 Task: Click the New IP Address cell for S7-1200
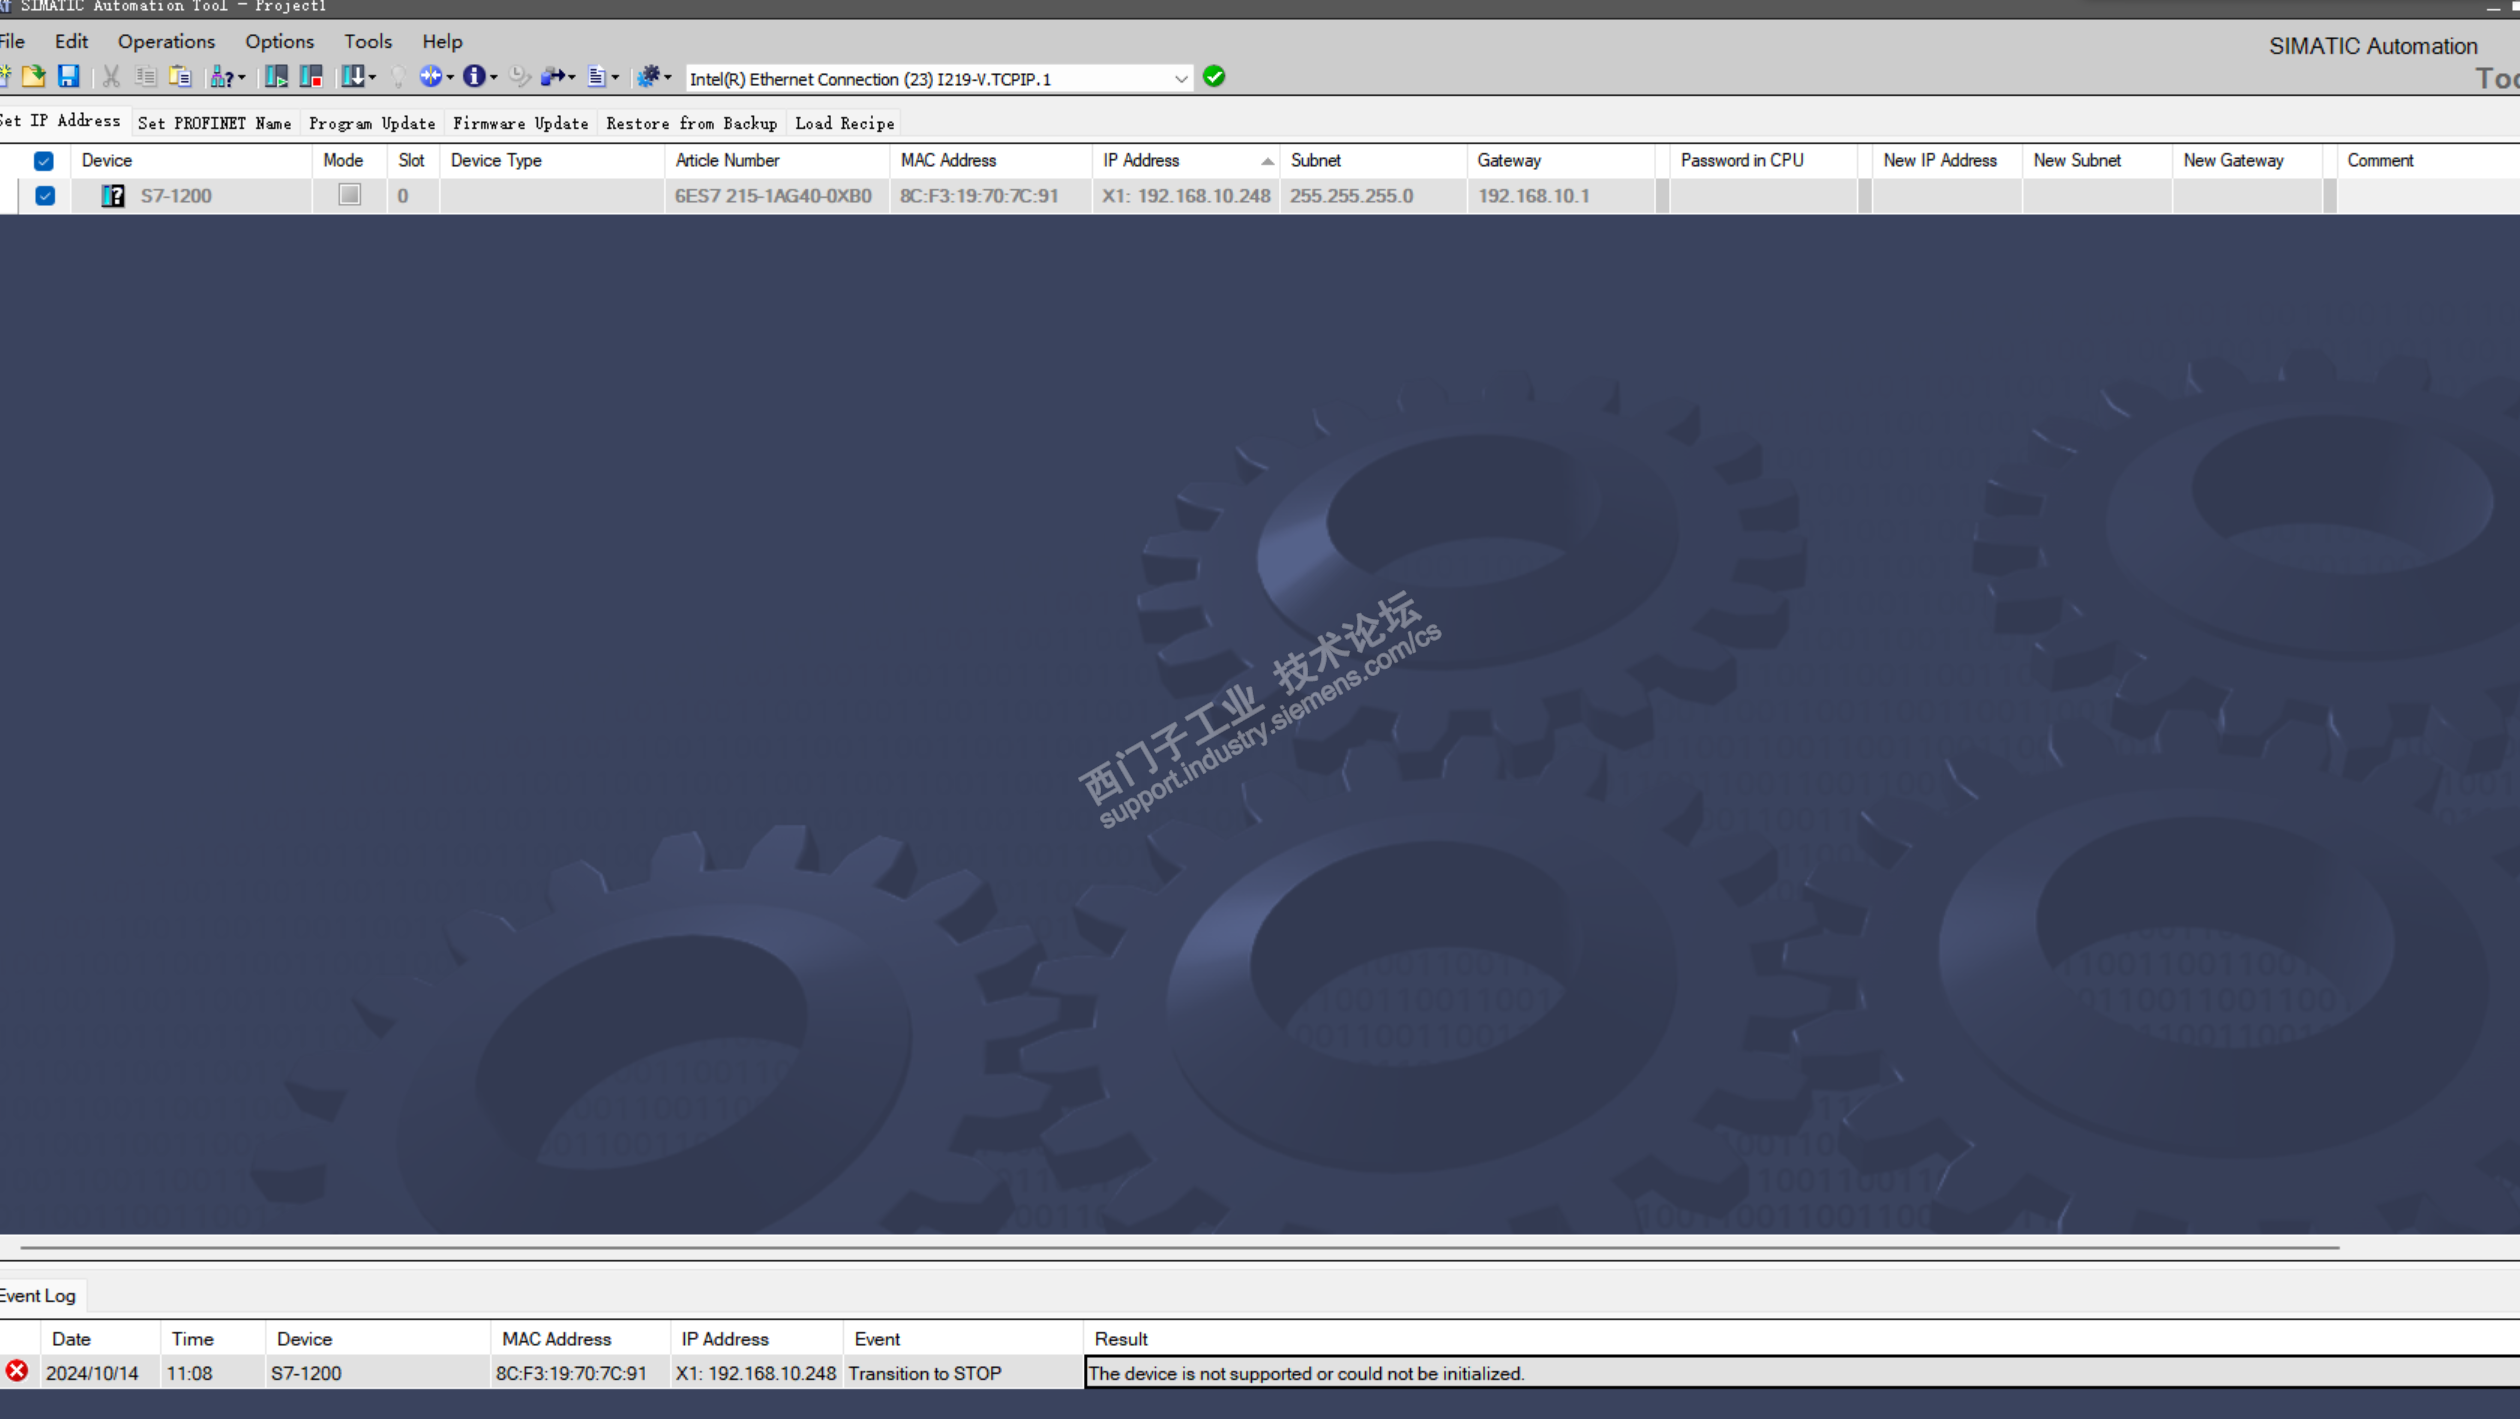pos(1946,196)
